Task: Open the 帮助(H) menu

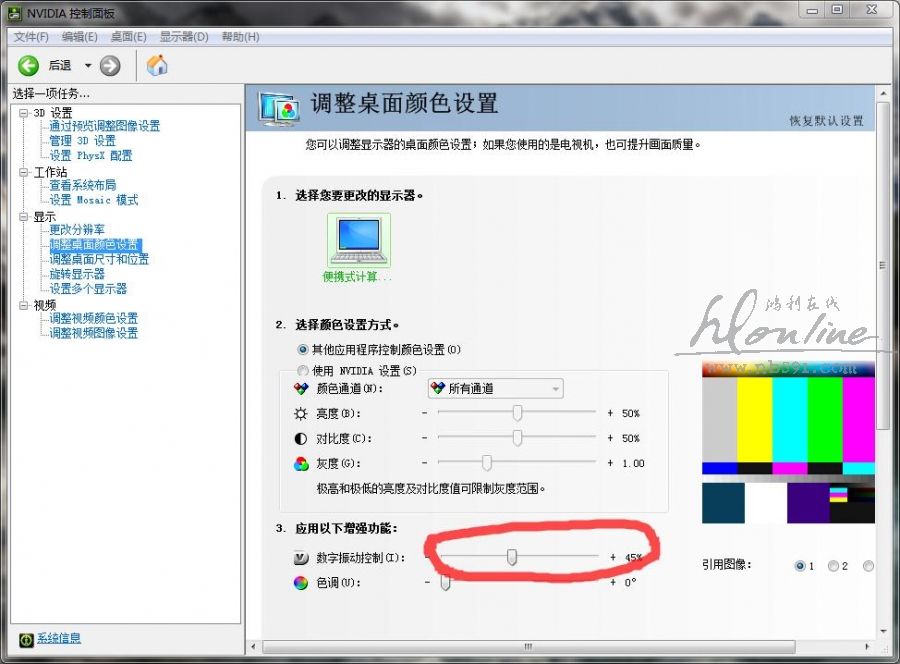Action: [240, 37]
